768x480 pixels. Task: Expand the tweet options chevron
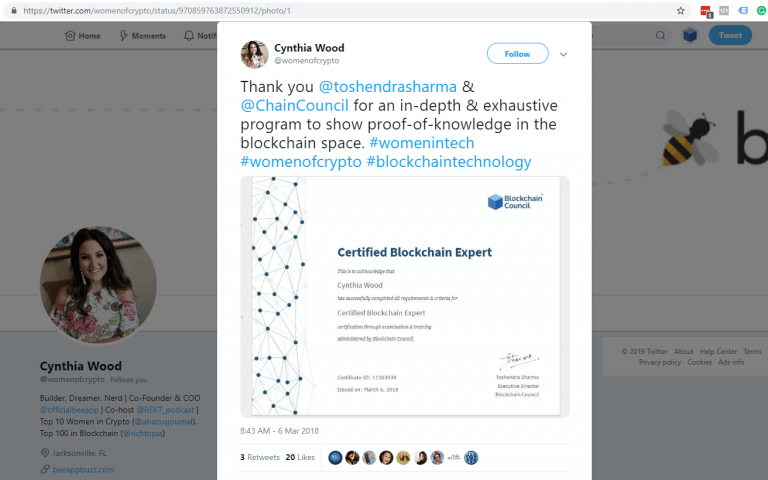point(563,54)
